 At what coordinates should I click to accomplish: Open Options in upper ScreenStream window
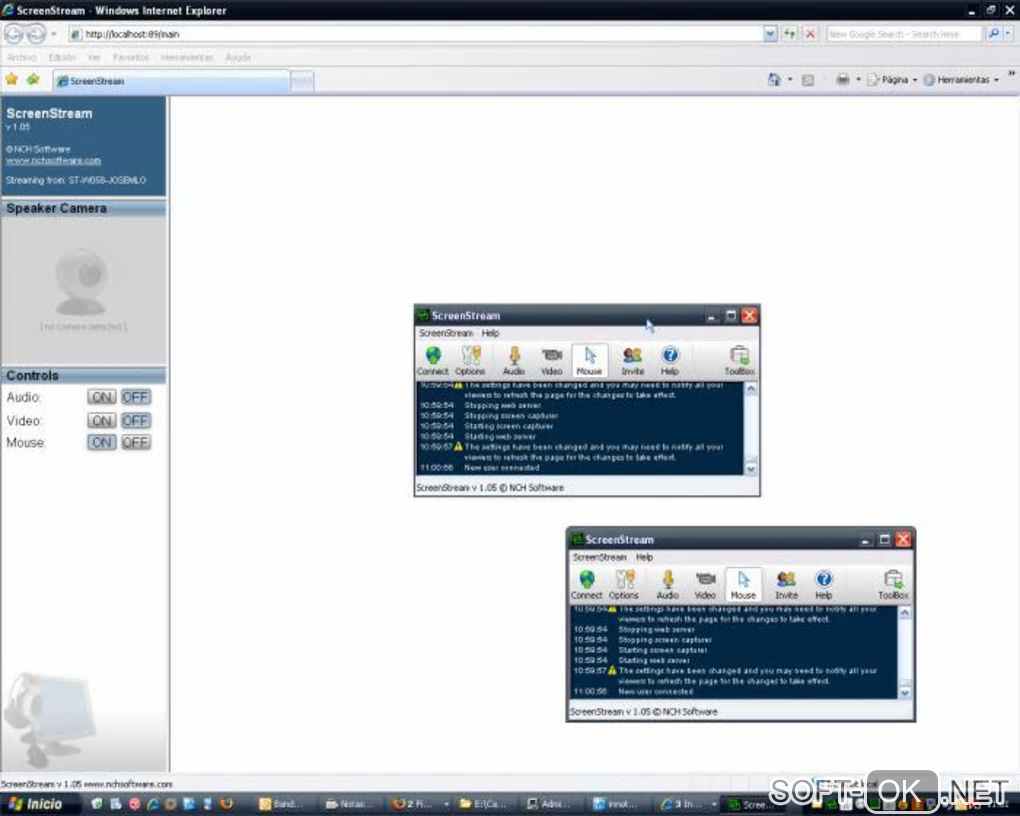[x=470, y=361]
